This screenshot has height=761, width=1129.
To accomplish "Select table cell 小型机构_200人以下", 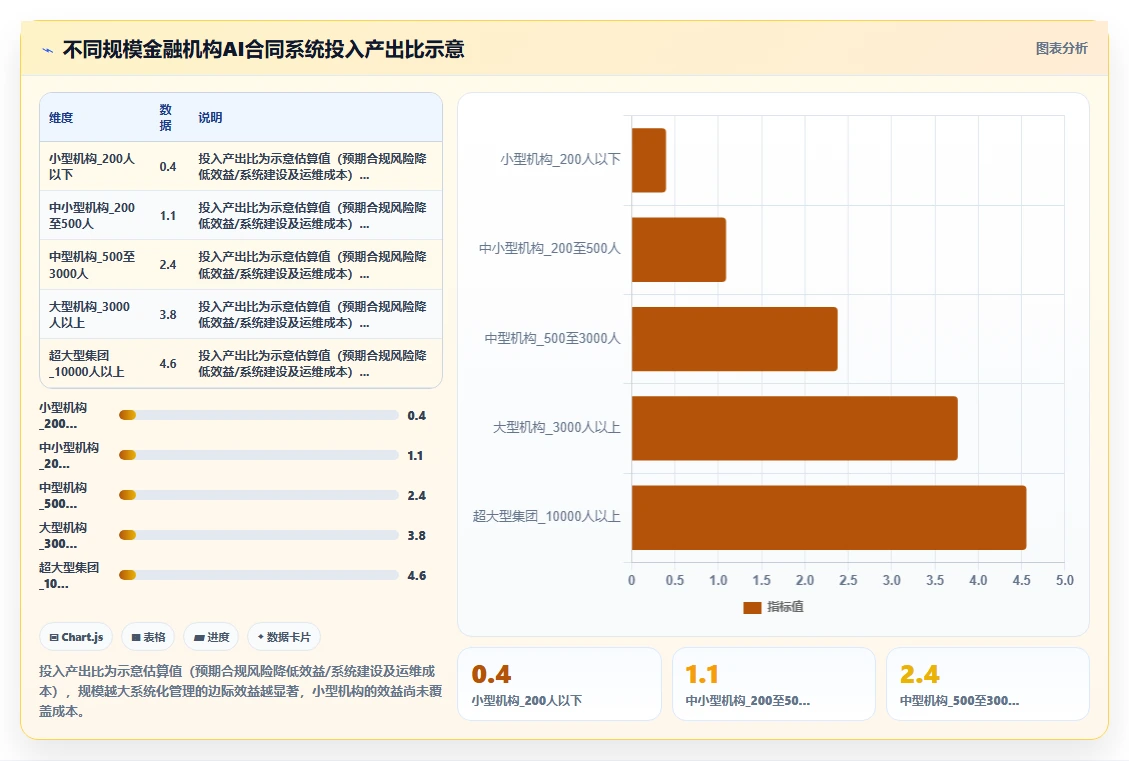I will 92,166.
